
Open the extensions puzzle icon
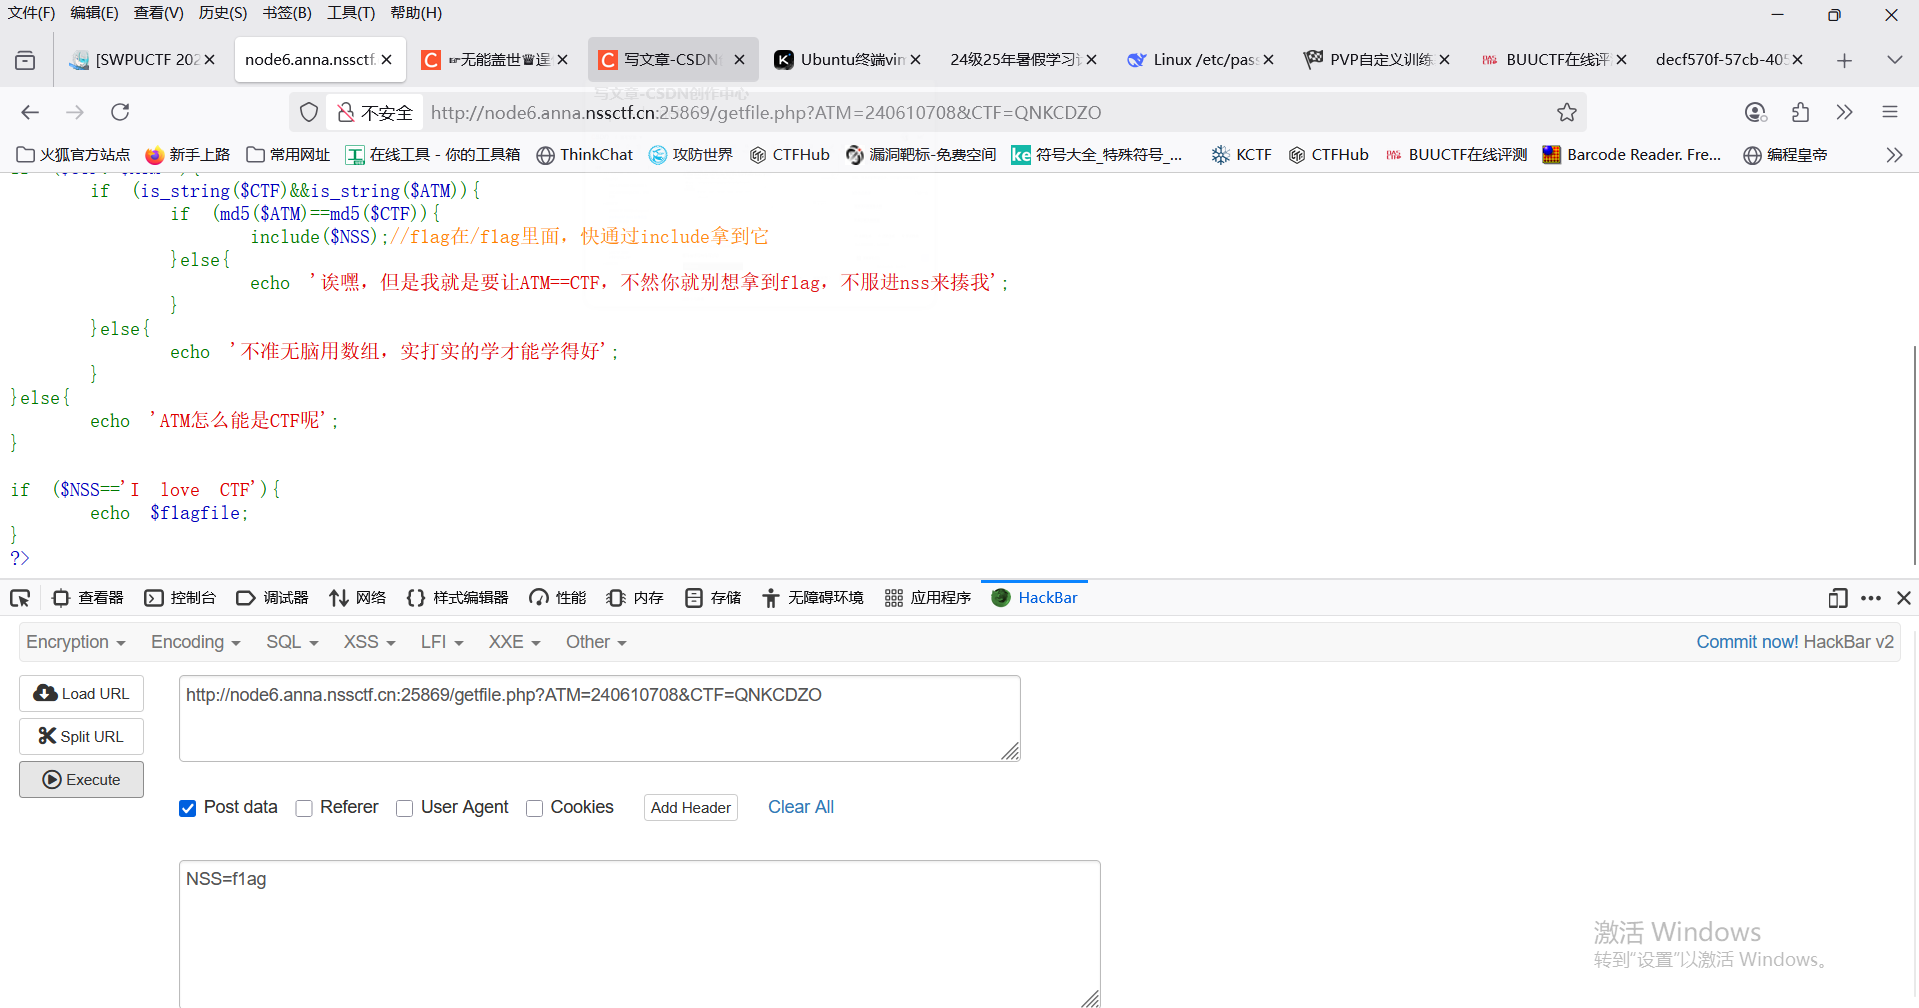(1801, 112)
